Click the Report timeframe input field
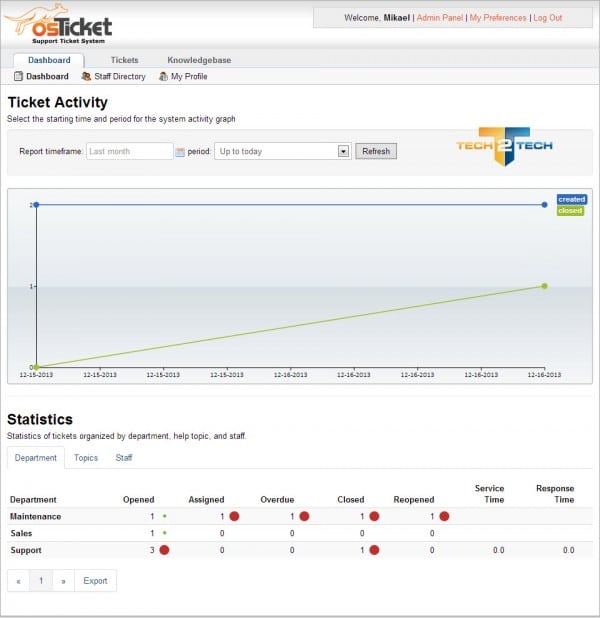Screen dimensions: 600x618 coord(128,151)
